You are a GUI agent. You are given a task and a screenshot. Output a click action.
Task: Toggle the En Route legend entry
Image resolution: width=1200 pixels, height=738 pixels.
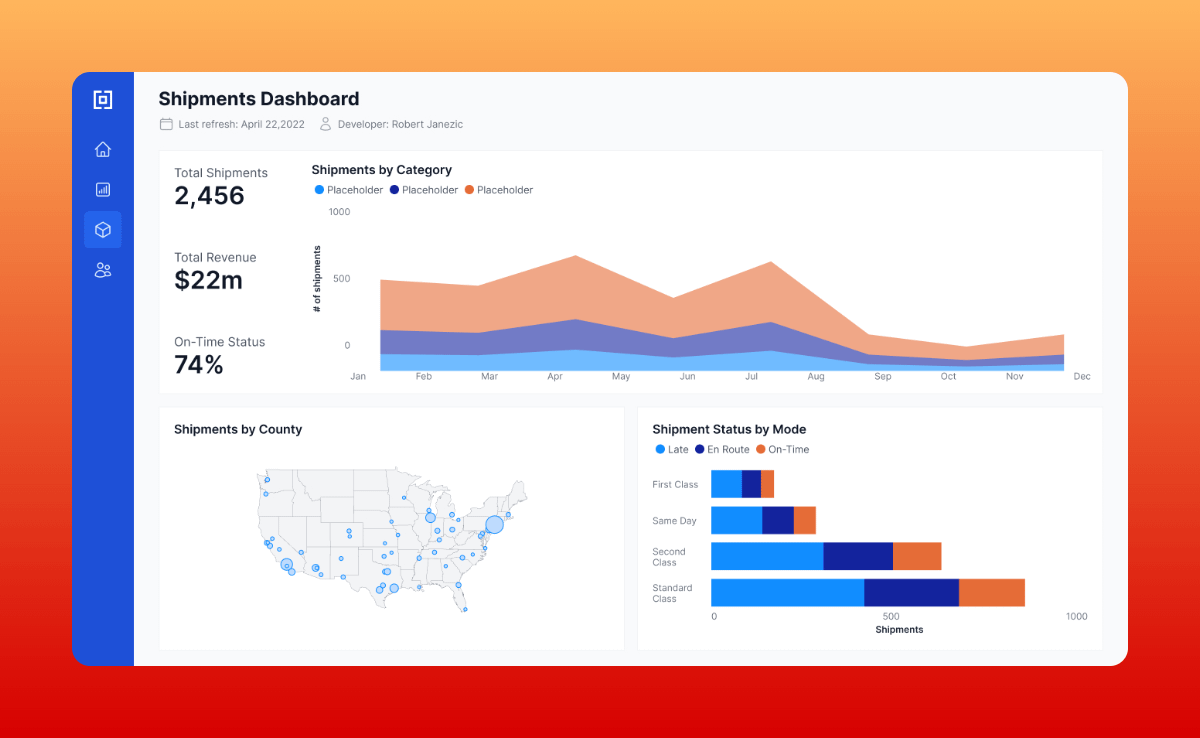click(x=721, y=450)
